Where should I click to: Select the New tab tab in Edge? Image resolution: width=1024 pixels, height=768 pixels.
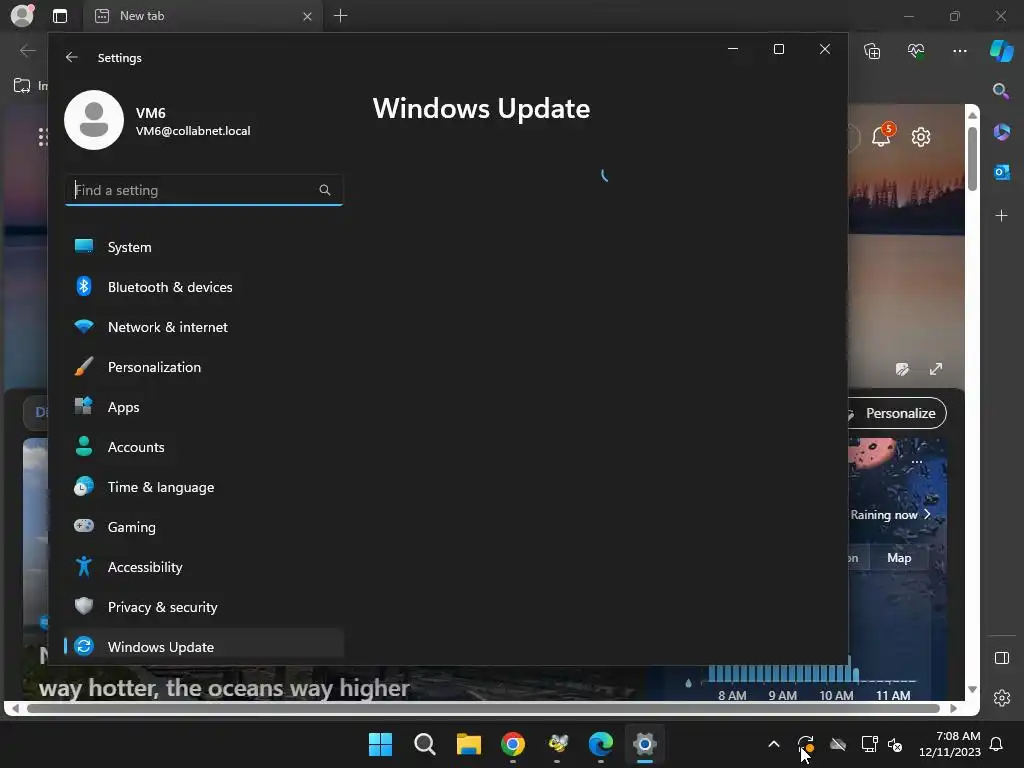(201, 16)
